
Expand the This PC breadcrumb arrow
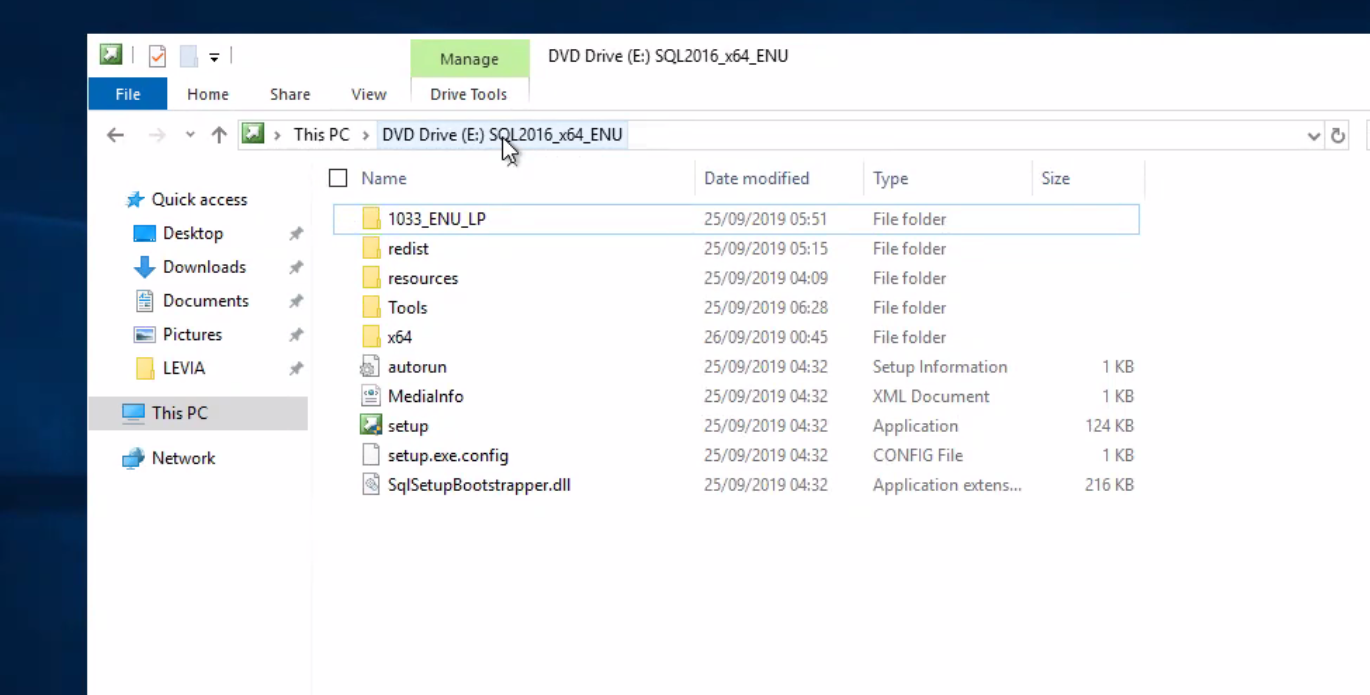coord(365,134)
